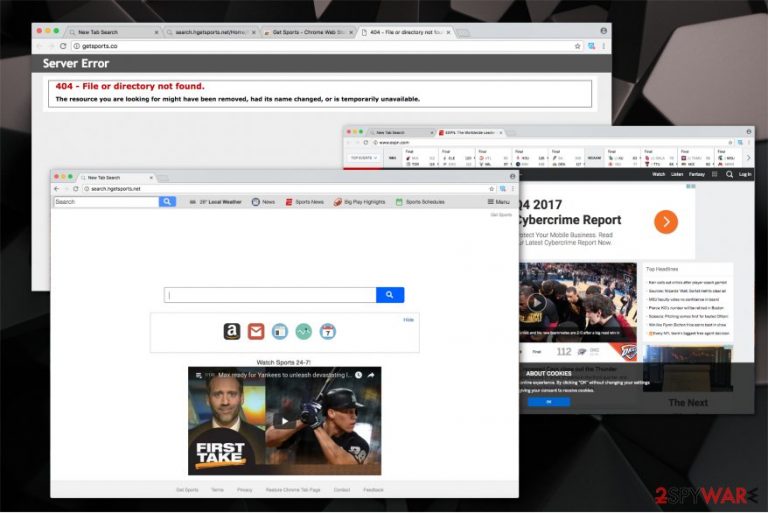The height and width of the screenshot is (513, 768).
Task: Open the ESPN search magnifier
Action: [x=729, y=174]
